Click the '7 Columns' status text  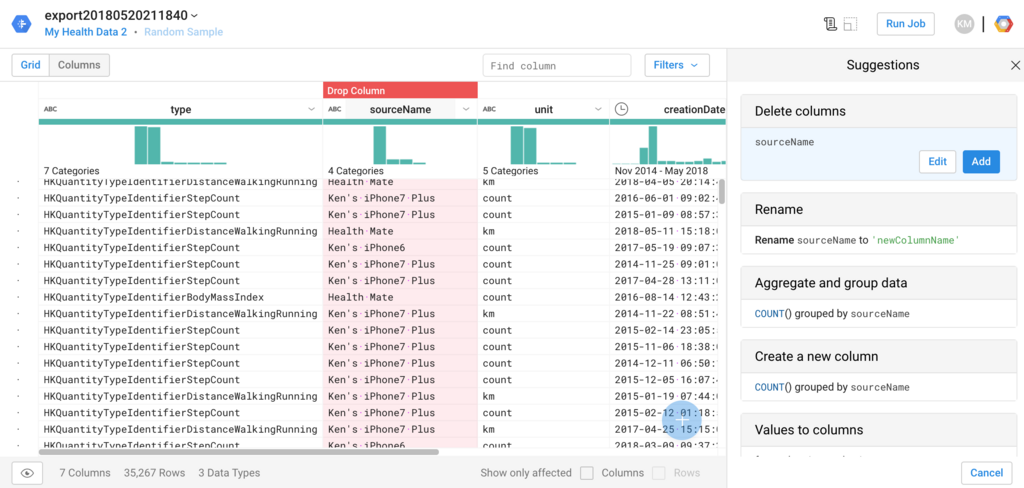[85, 473]
